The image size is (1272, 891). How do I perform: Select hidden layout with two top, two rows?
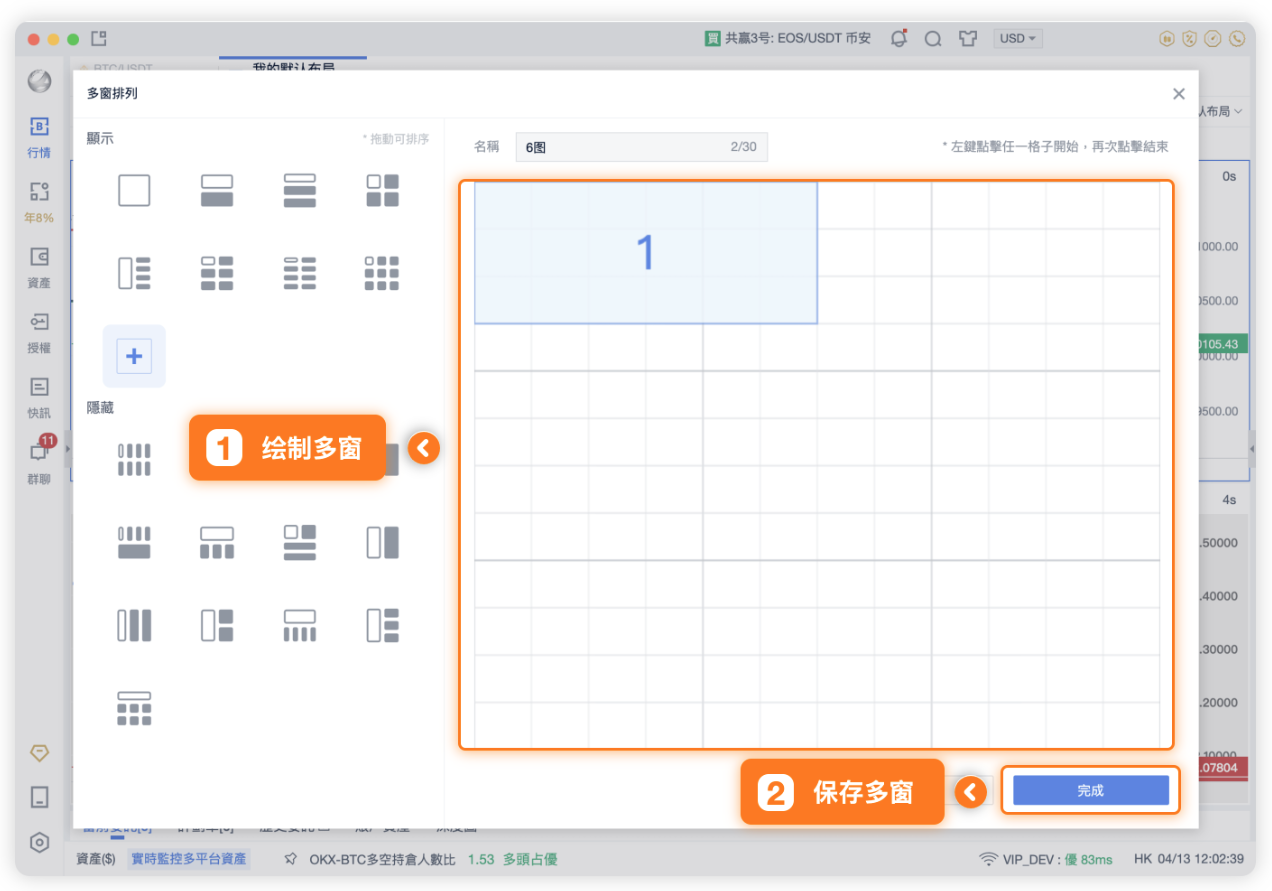pos(300,542)
